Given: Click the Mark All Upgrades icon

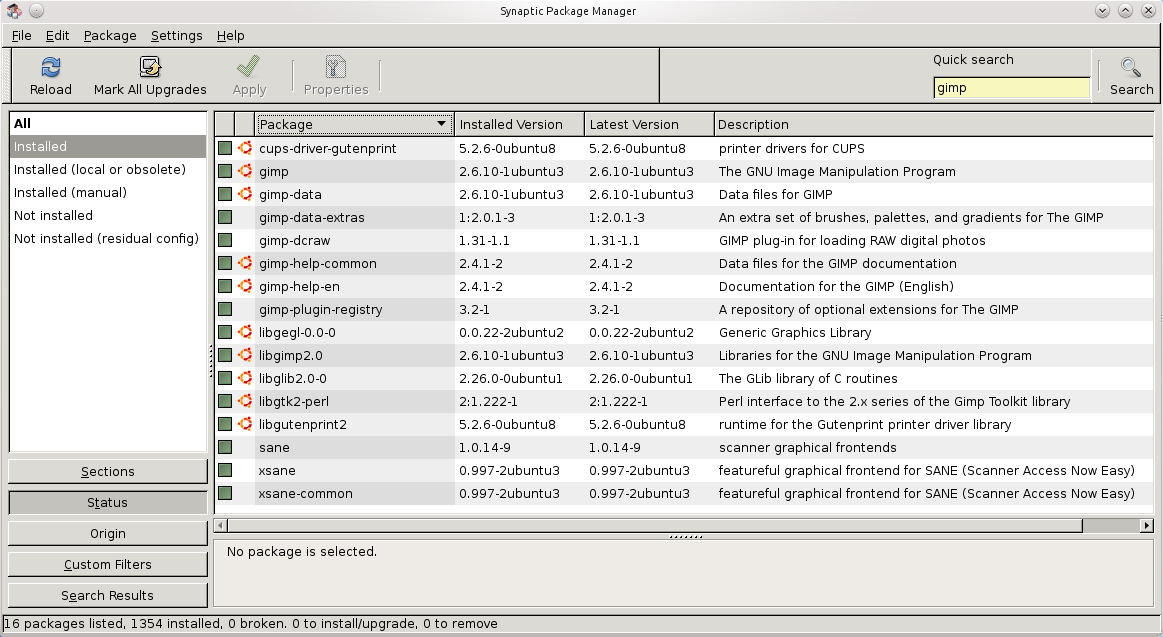Looking at the screenshot, I should [x=150, y=68].
